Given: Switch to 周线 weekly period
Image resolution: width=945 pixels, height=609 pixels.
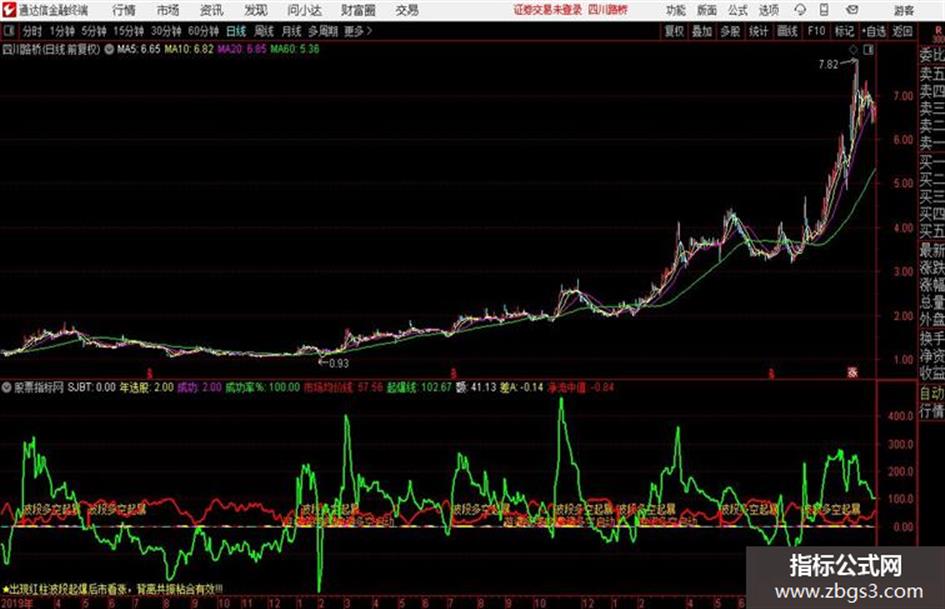Looking at the screenshot, I should (264, 31).
